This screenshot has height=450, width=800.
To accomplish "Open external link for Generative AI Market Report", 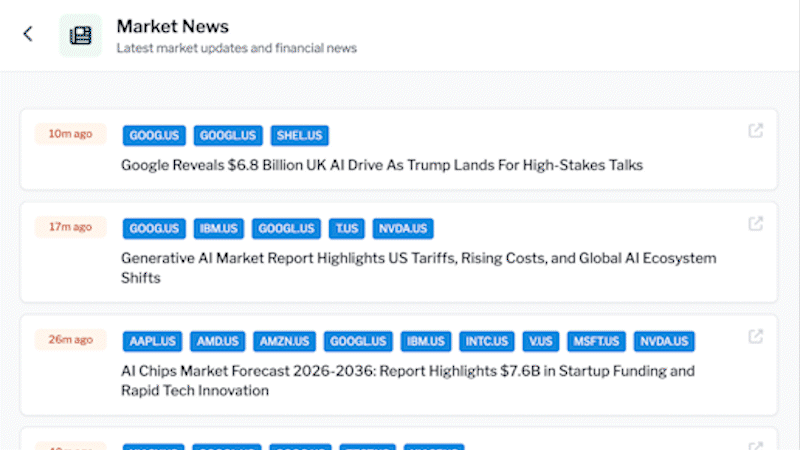I will 756,223.
